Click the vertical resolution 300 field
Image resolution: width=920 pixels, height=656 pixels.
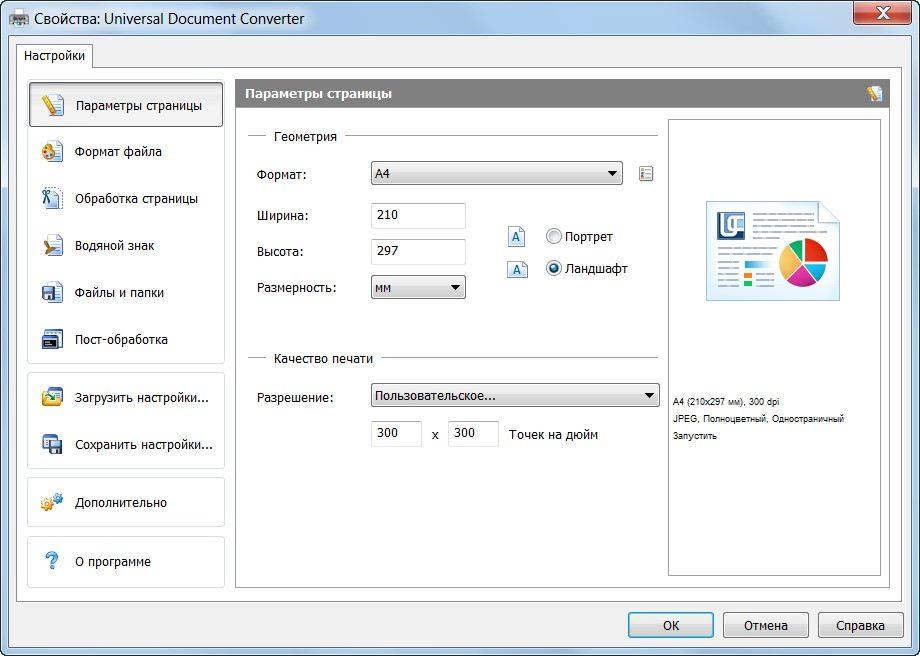[473, 434]
